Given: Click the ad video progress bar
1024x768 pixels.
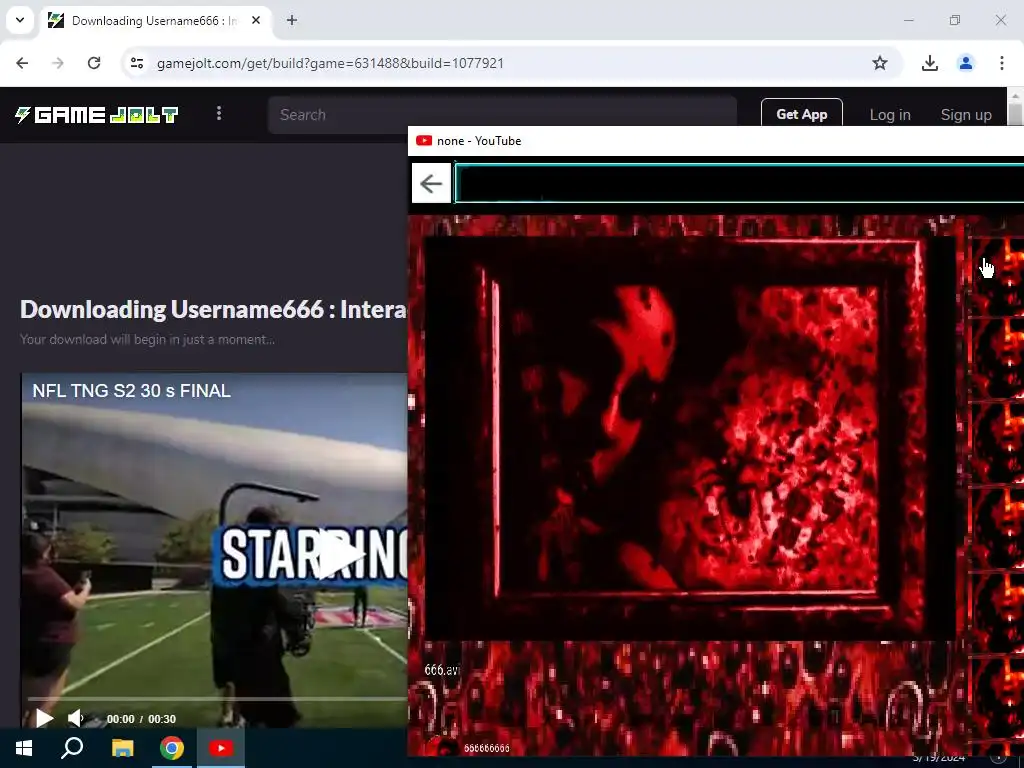Looking at the screenshot, I should (x=216, y=699).
